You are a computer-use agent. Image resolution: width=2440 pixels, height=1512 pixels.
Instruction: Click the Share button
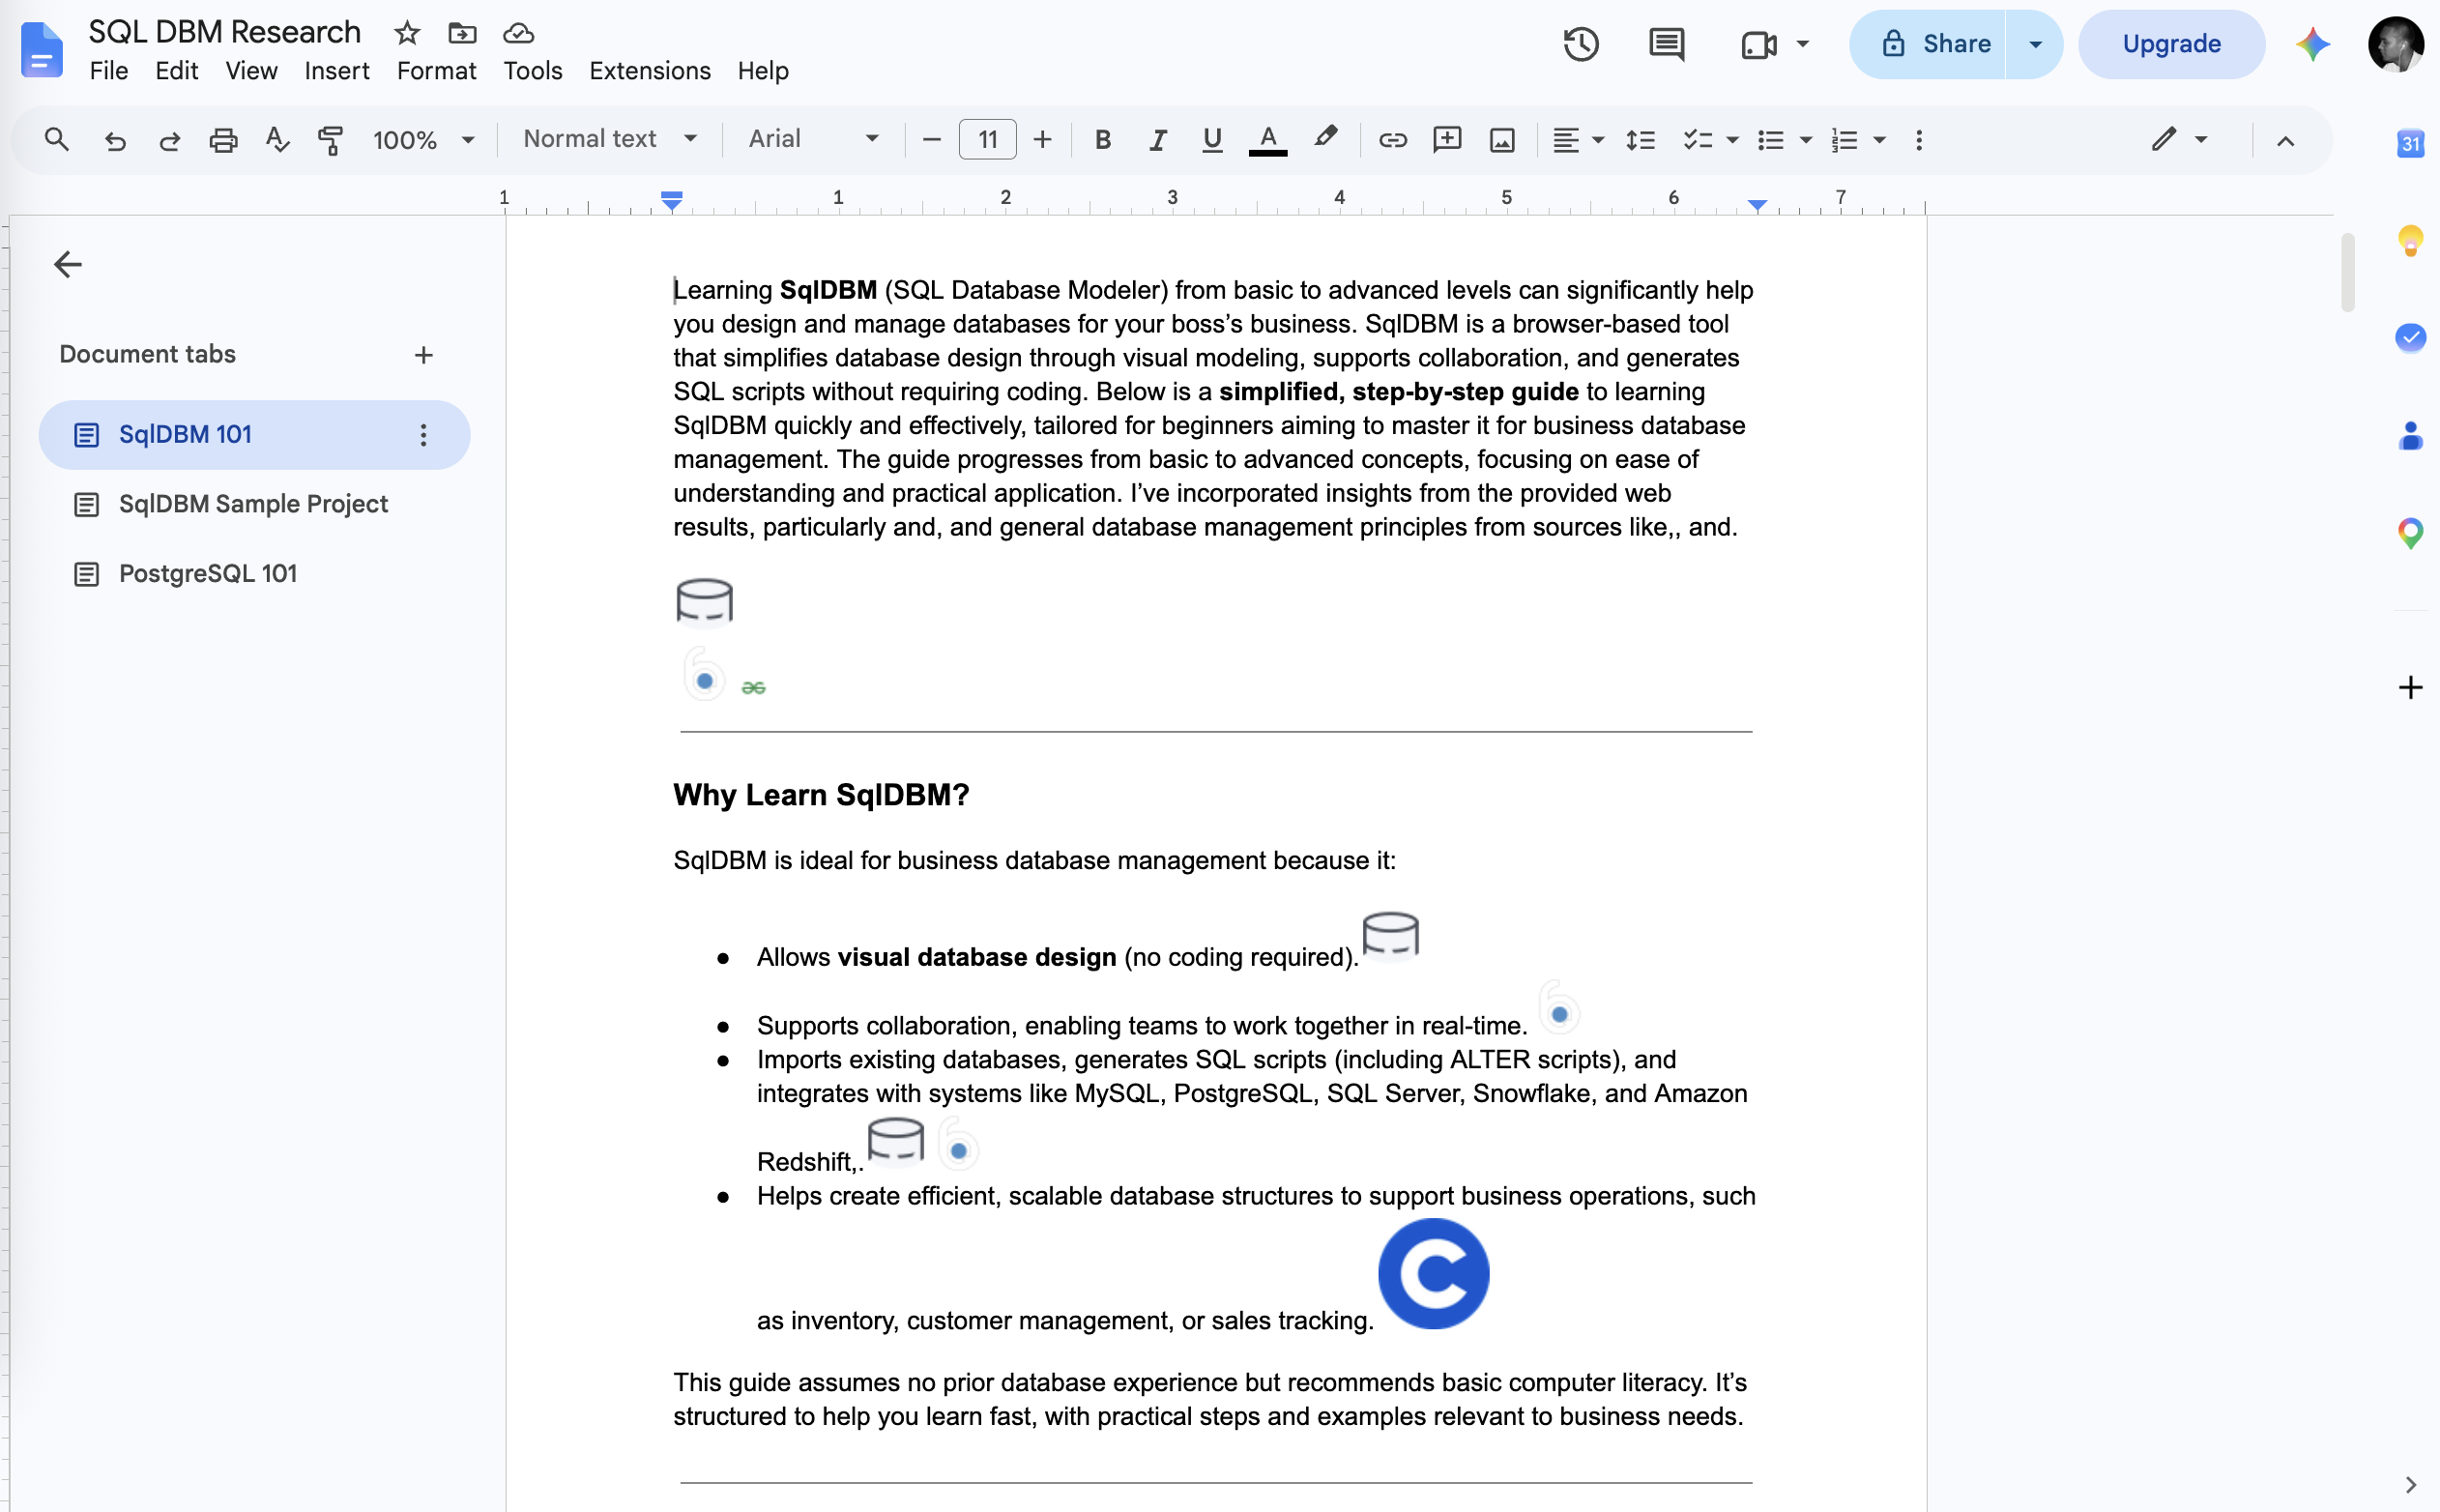point(1927,44)
